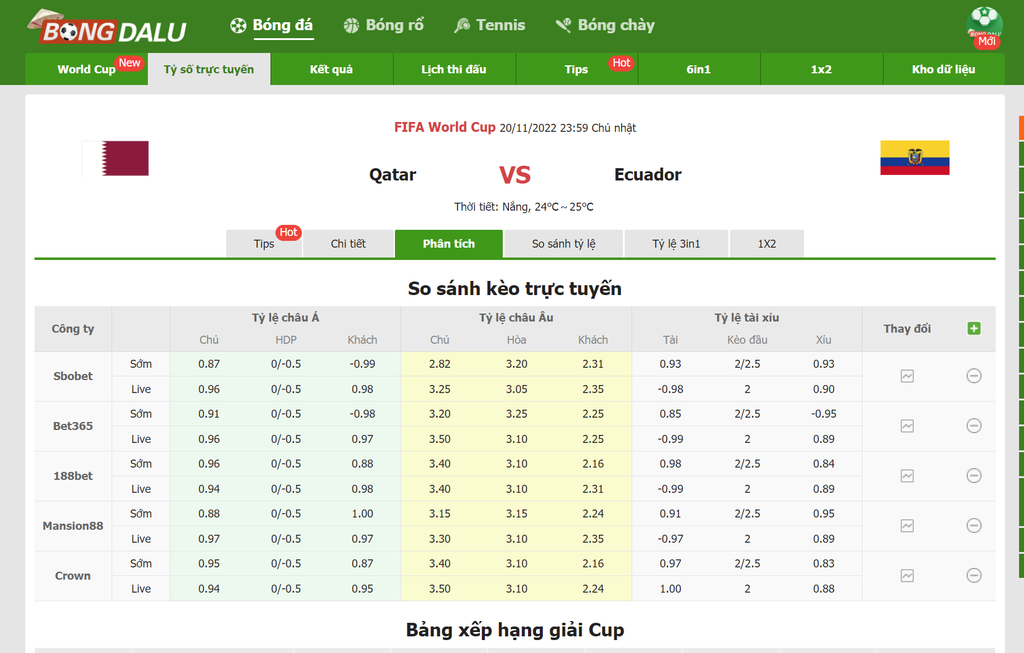Select the Tỷ số trực tuyến tab
This screenshot has height=653, width=1024.
point(209,69)
